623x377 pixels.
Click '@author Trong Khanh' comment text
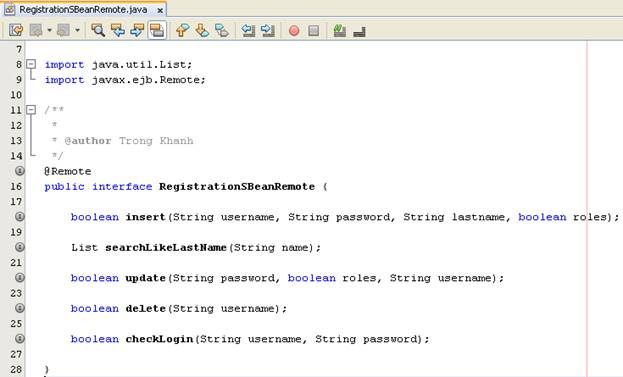point(129,141)
